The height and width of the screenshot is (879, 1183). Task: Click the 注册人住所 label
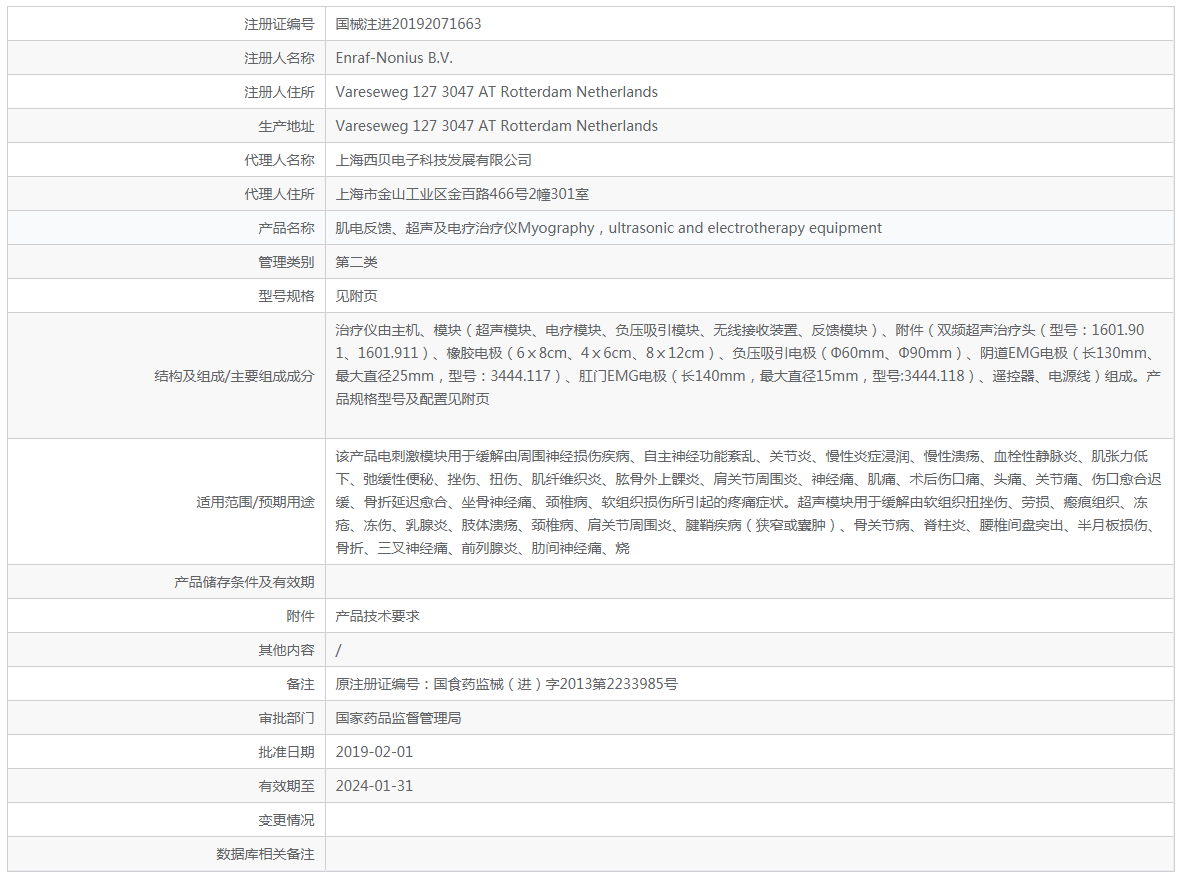coord(279,92)
